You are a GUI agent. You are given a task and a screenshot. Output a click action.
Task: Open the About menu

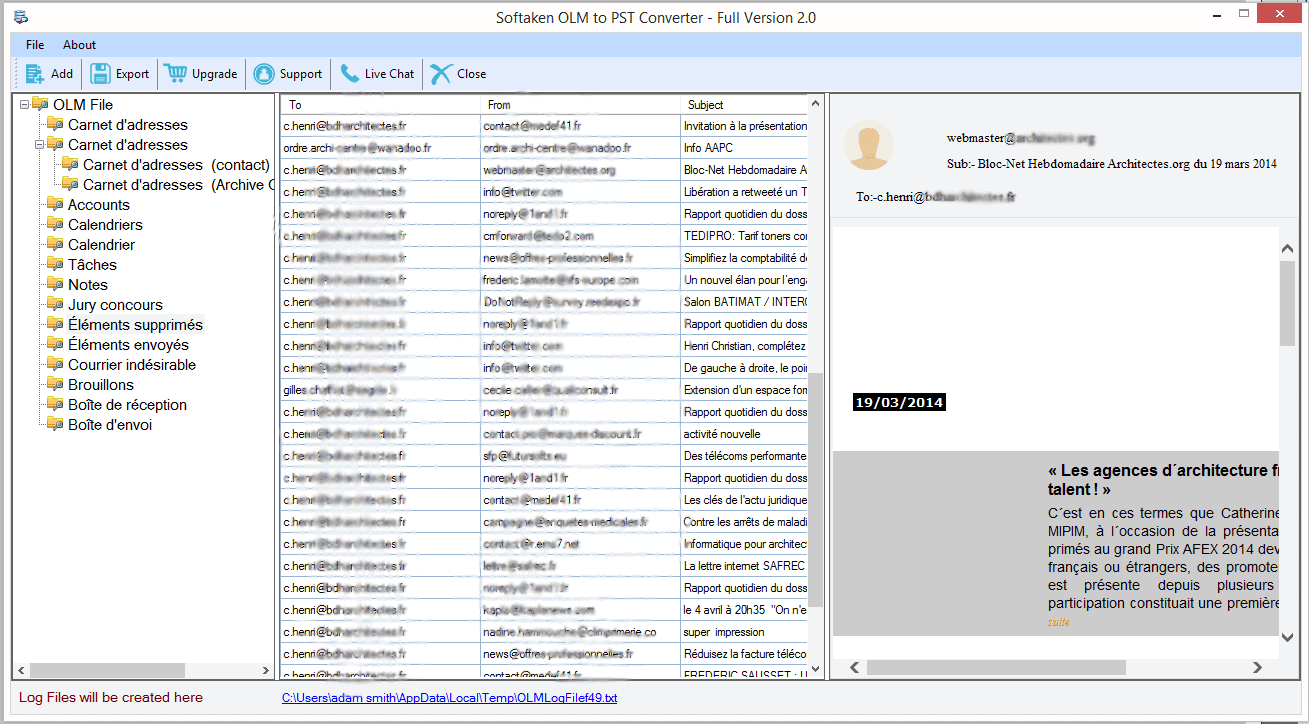coord(79,45)
